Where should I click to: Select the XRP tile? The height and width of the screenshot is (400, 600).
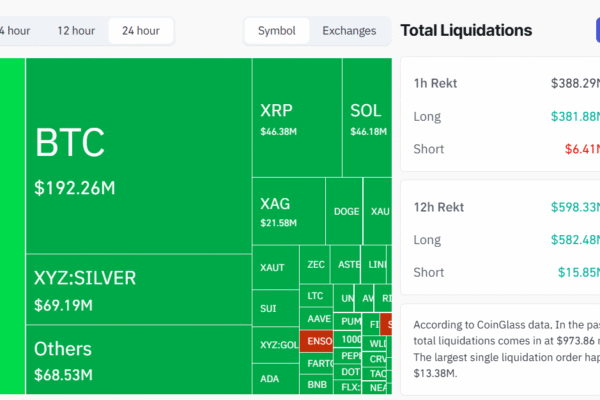(296, 117)
